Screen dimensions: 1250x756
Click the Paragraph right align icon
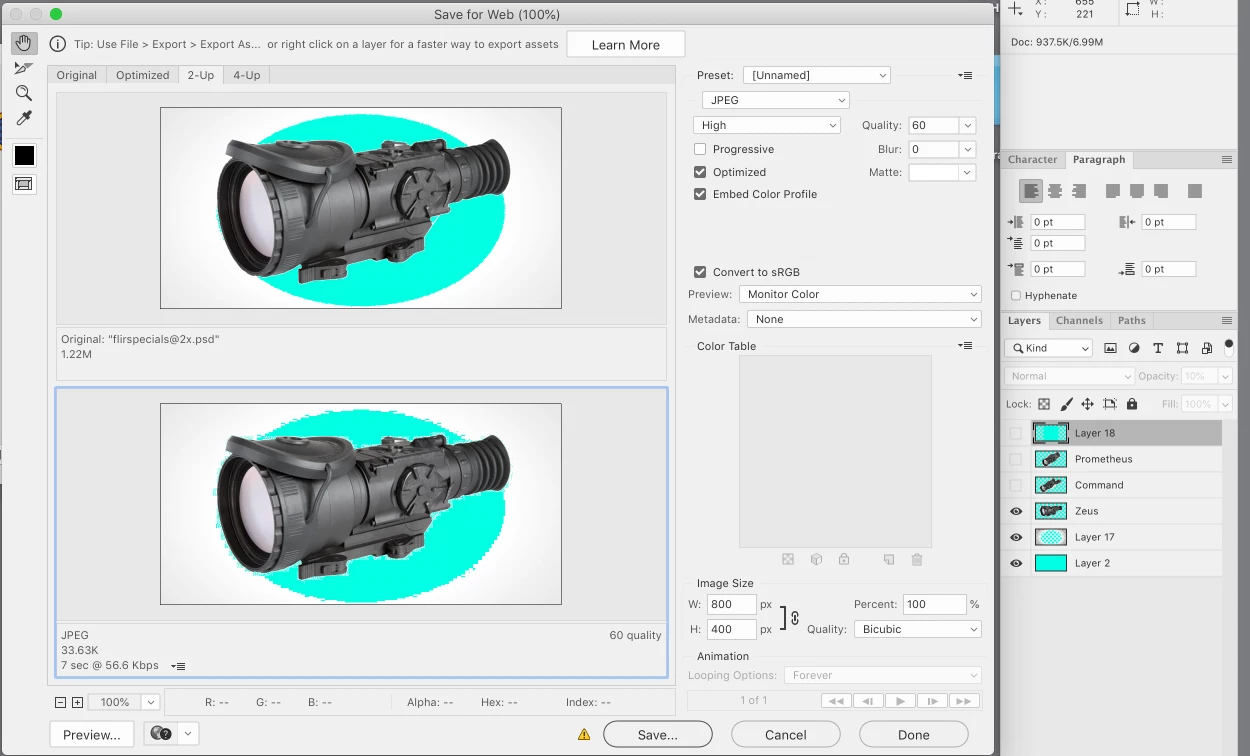point(1079,191)
